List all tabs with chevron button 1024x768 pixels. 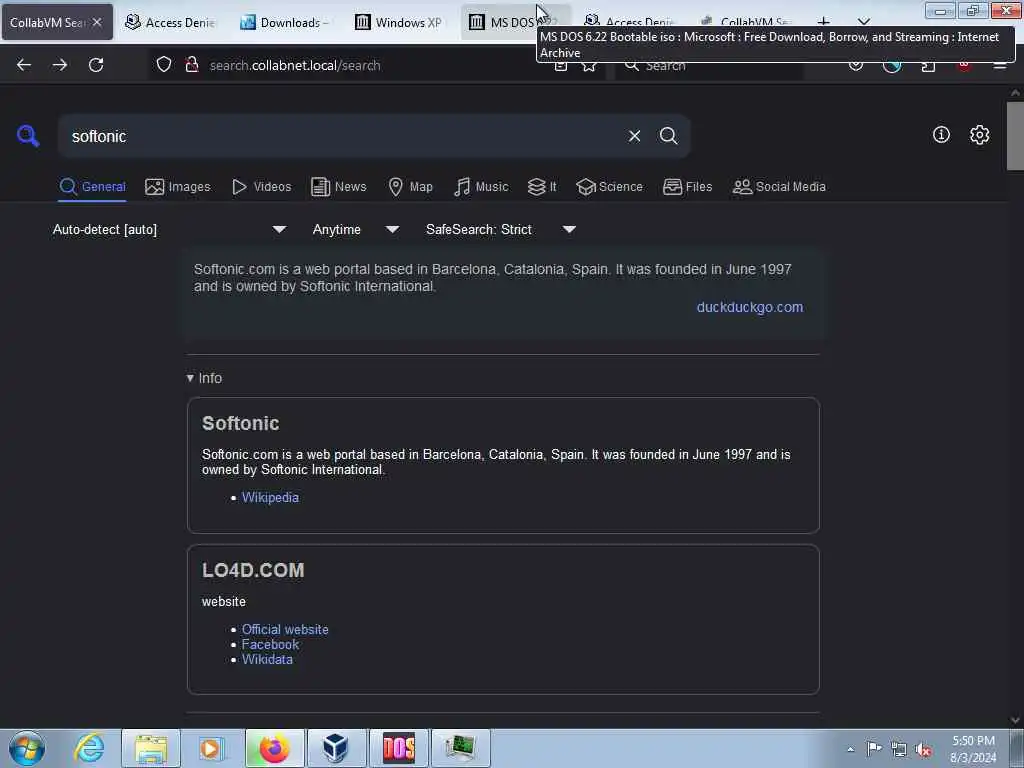point(863,22)
